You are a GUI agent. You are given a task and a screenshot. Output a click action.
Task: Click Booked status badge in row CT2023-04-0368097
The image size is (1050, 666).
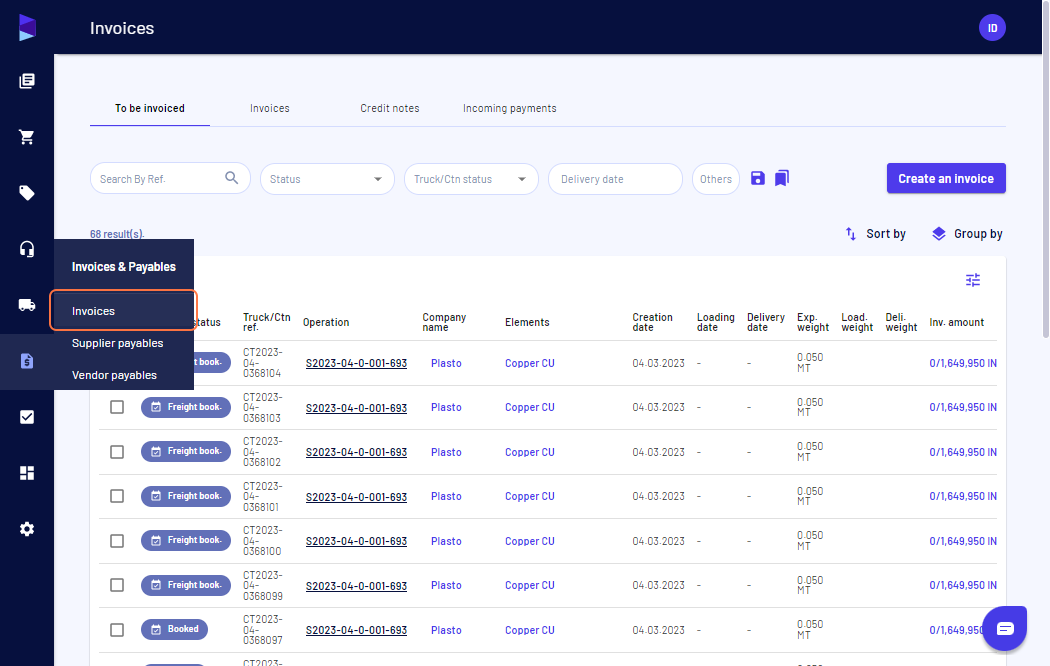point(175,629)
